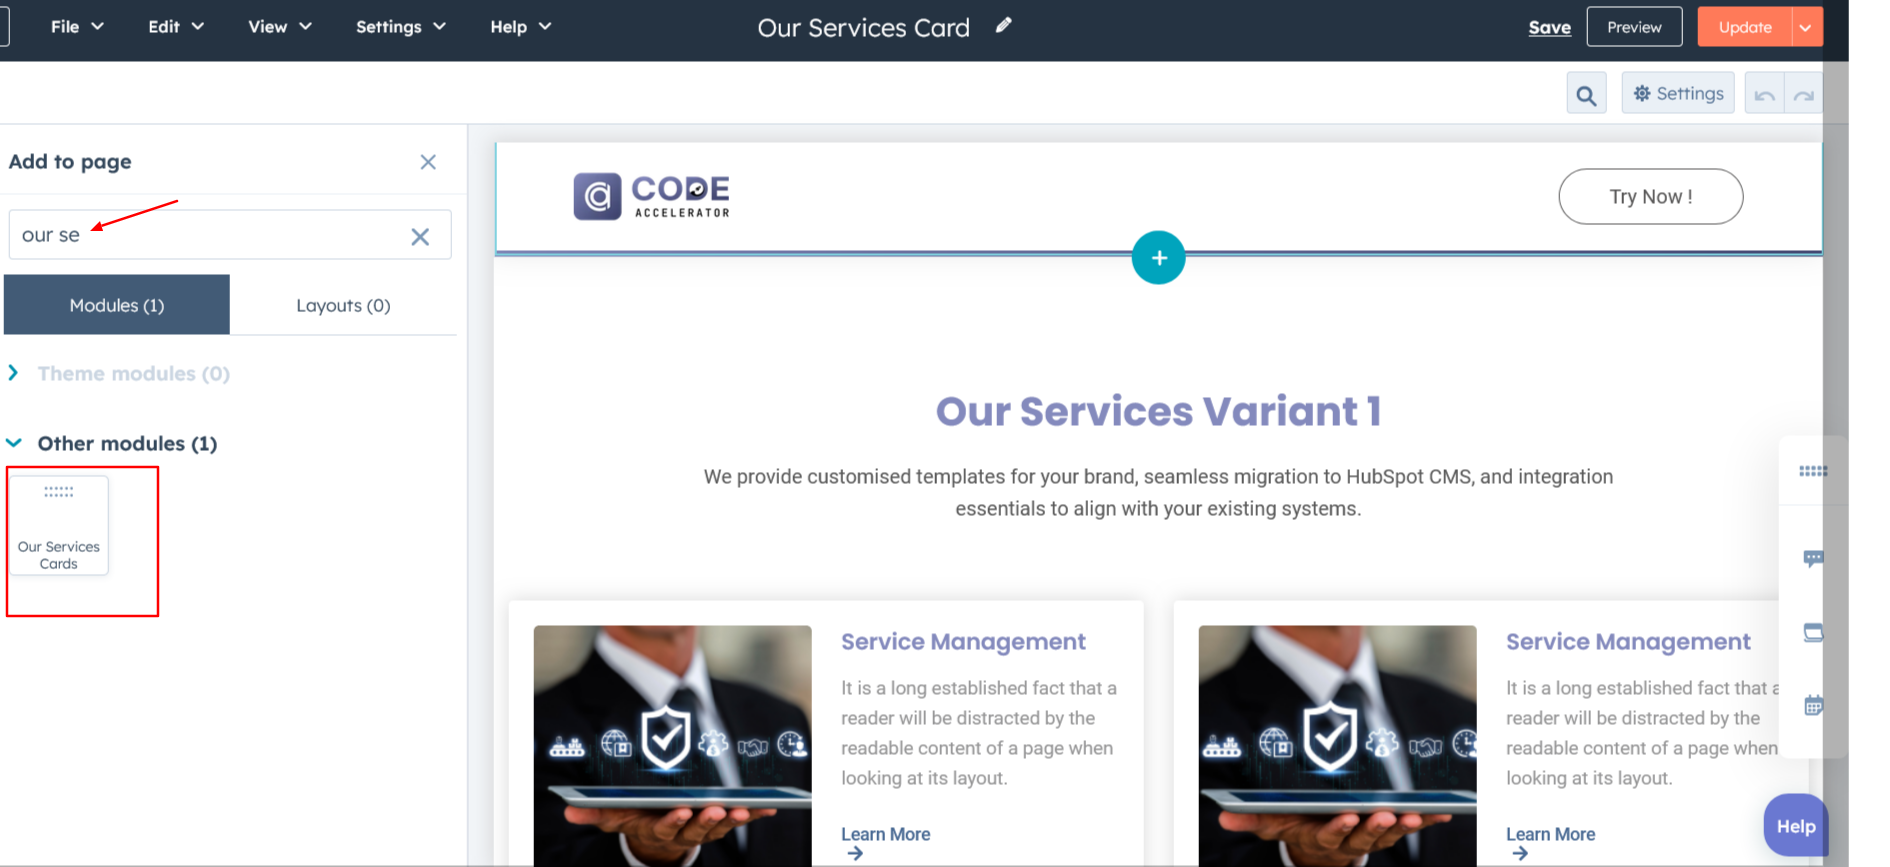Collapse the Other modules section
This screenshot has height=867, width=1890.
pyautogui.click(x=14, y=443)
